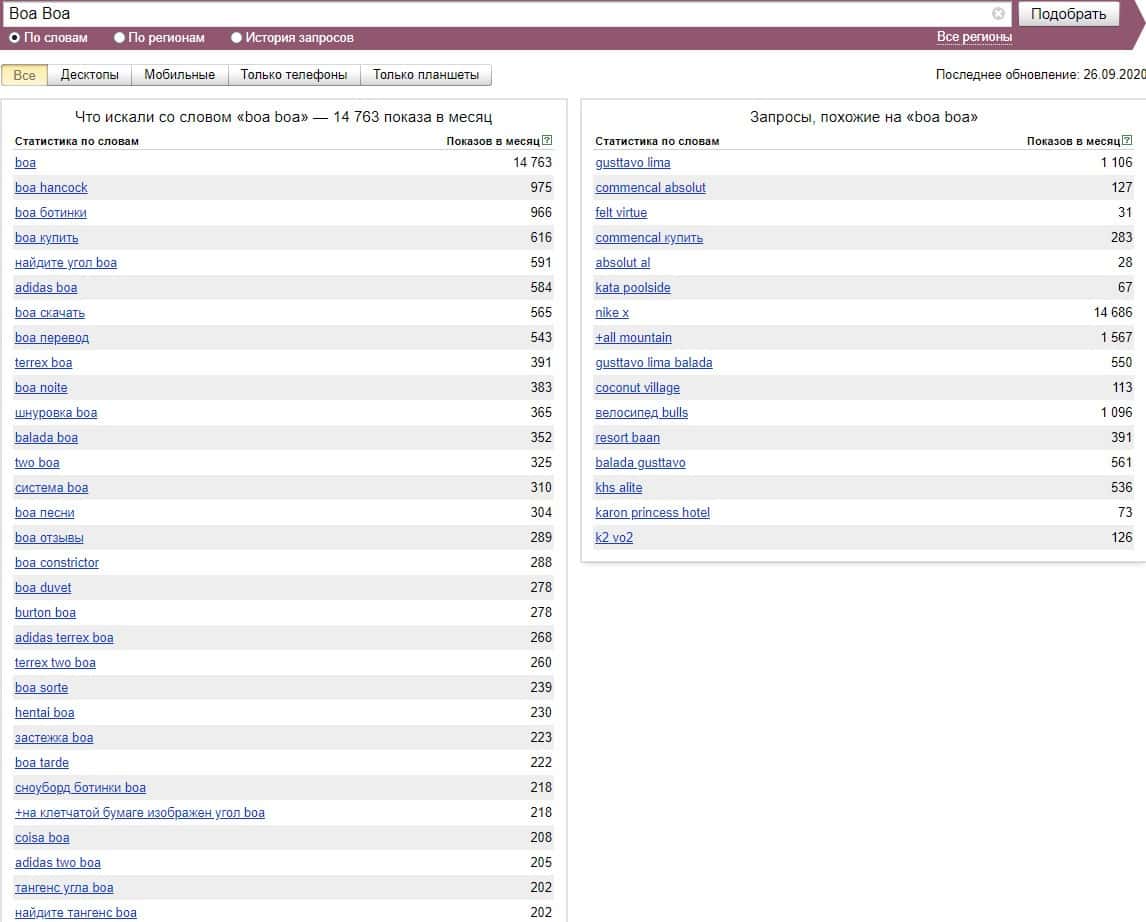The height and width of the screenshot is (922, 1146).
Task: Switch to the 'Десктопы' tab
Action: point(89,75)
